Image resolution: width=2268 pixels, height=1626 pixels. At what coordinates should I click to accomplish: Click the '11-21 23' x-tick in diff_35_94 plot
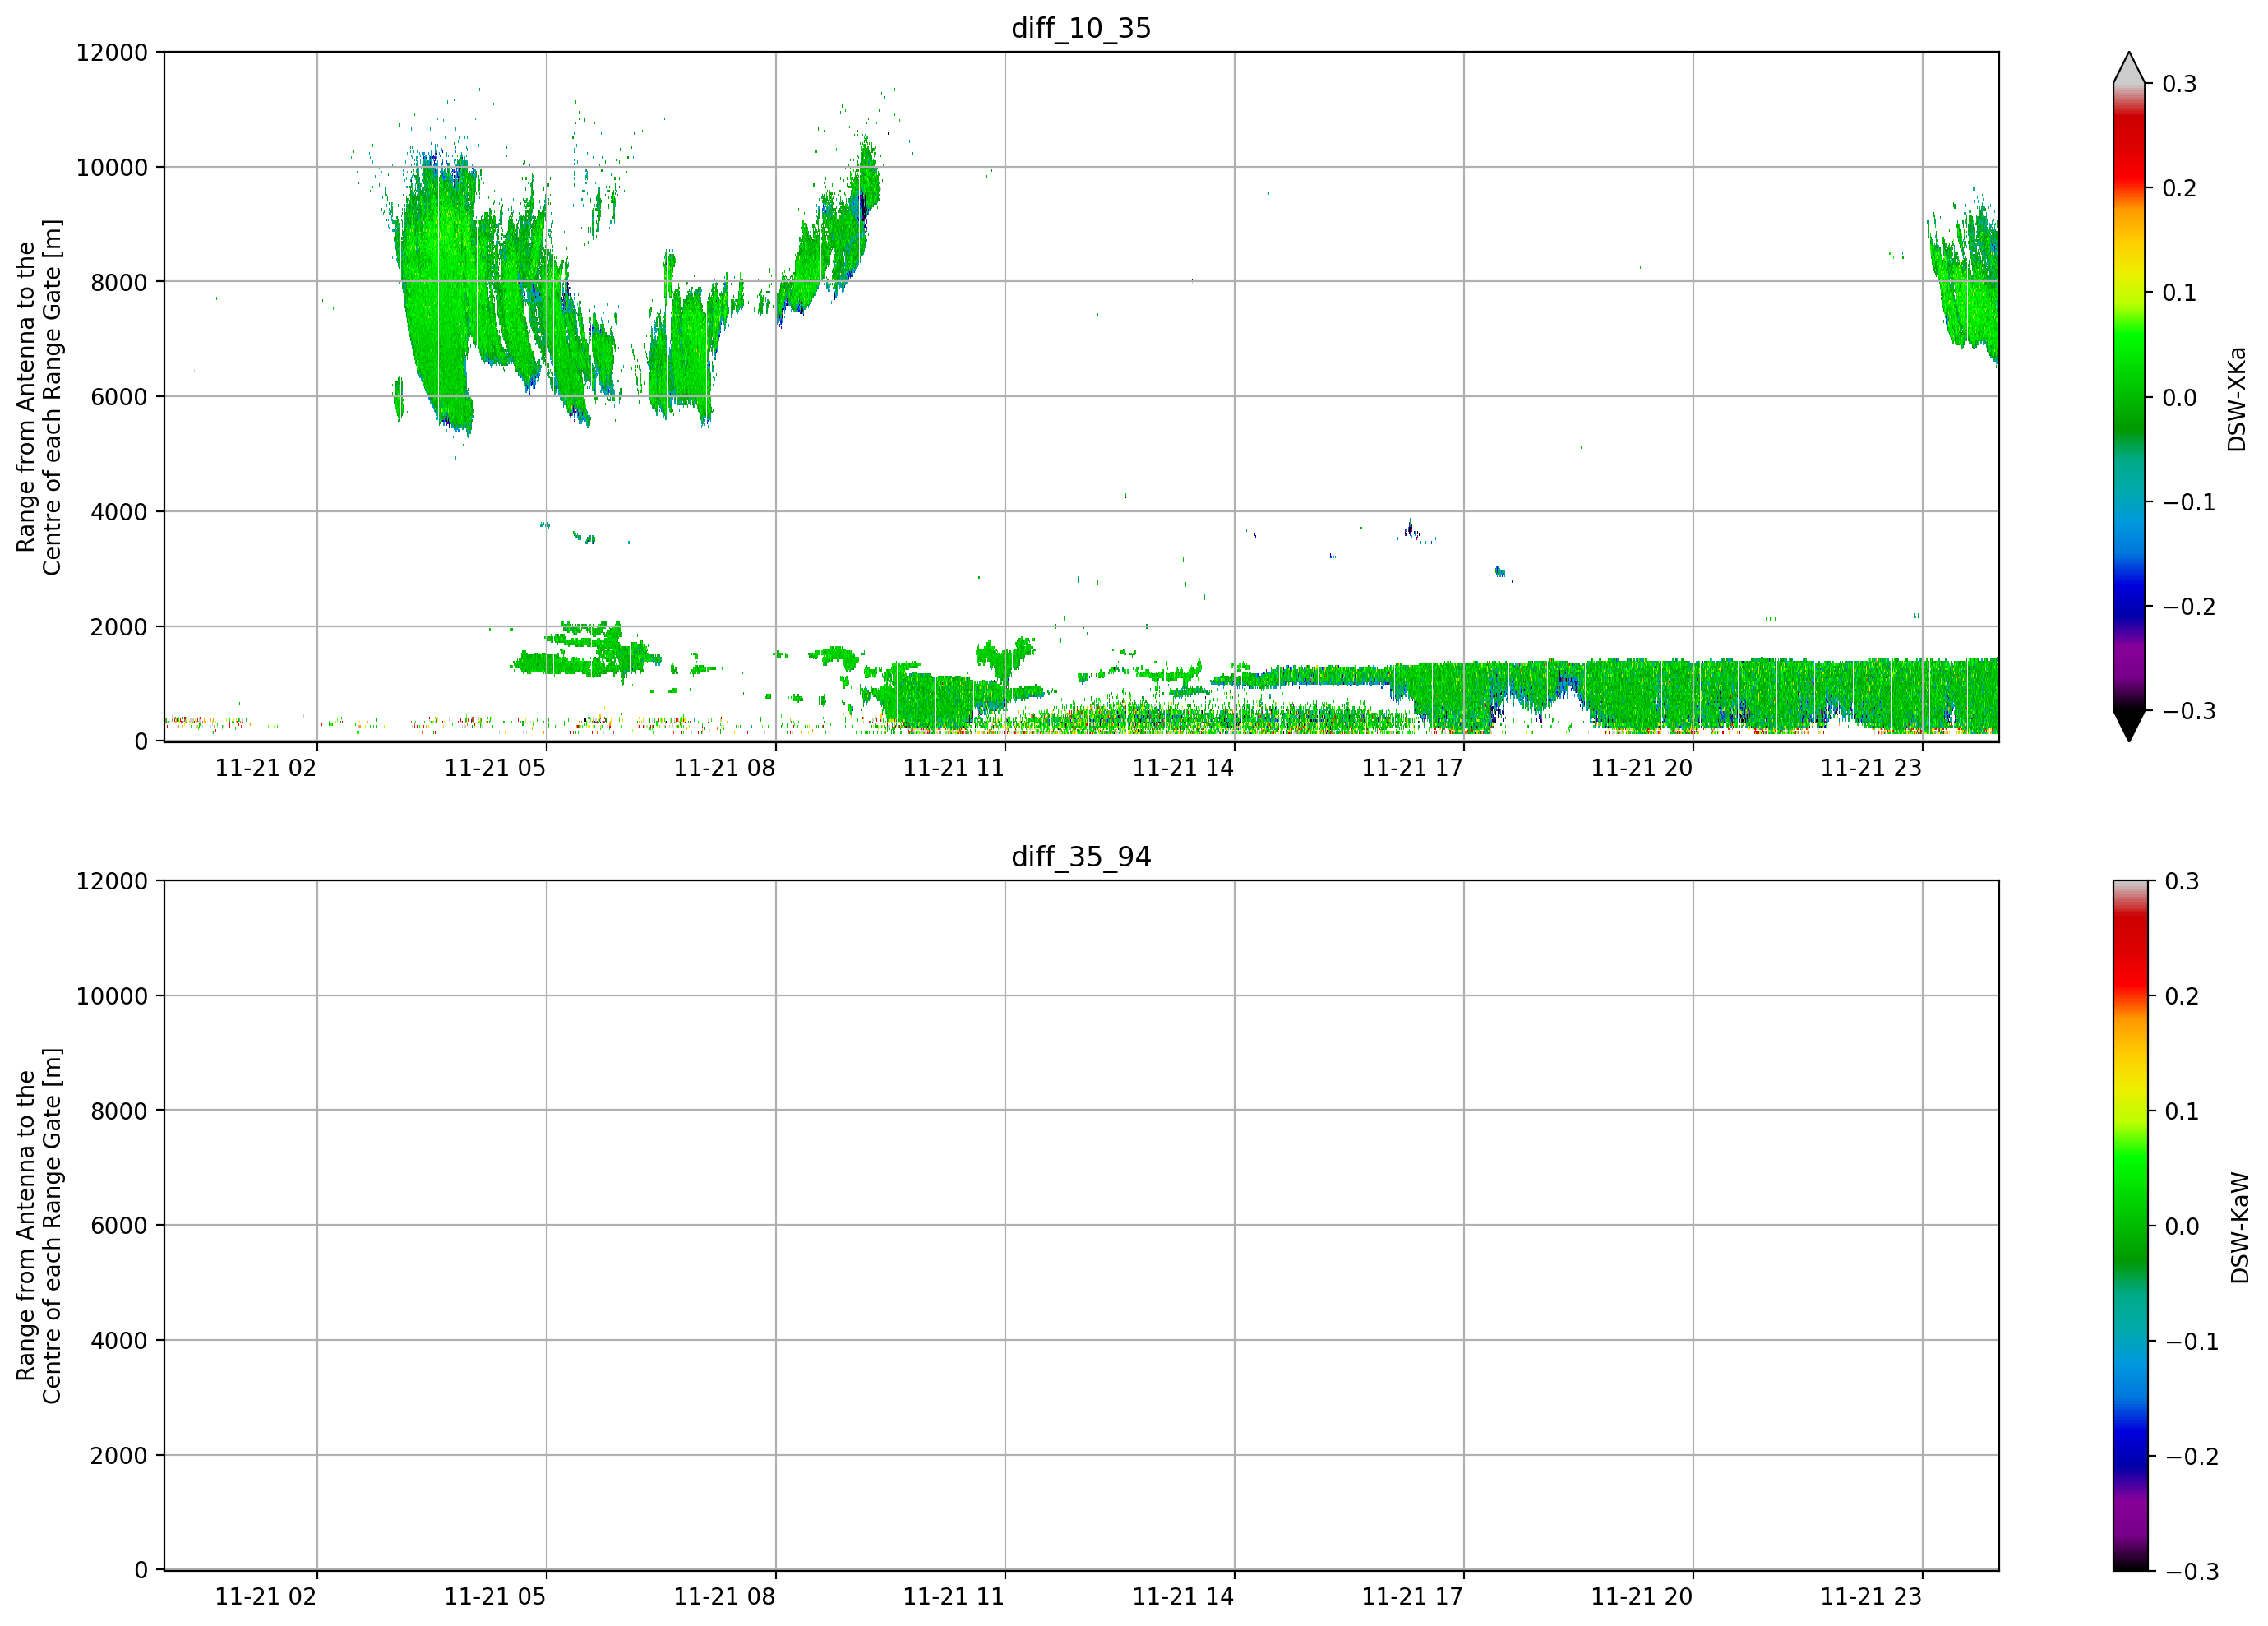(1871, 1597)
